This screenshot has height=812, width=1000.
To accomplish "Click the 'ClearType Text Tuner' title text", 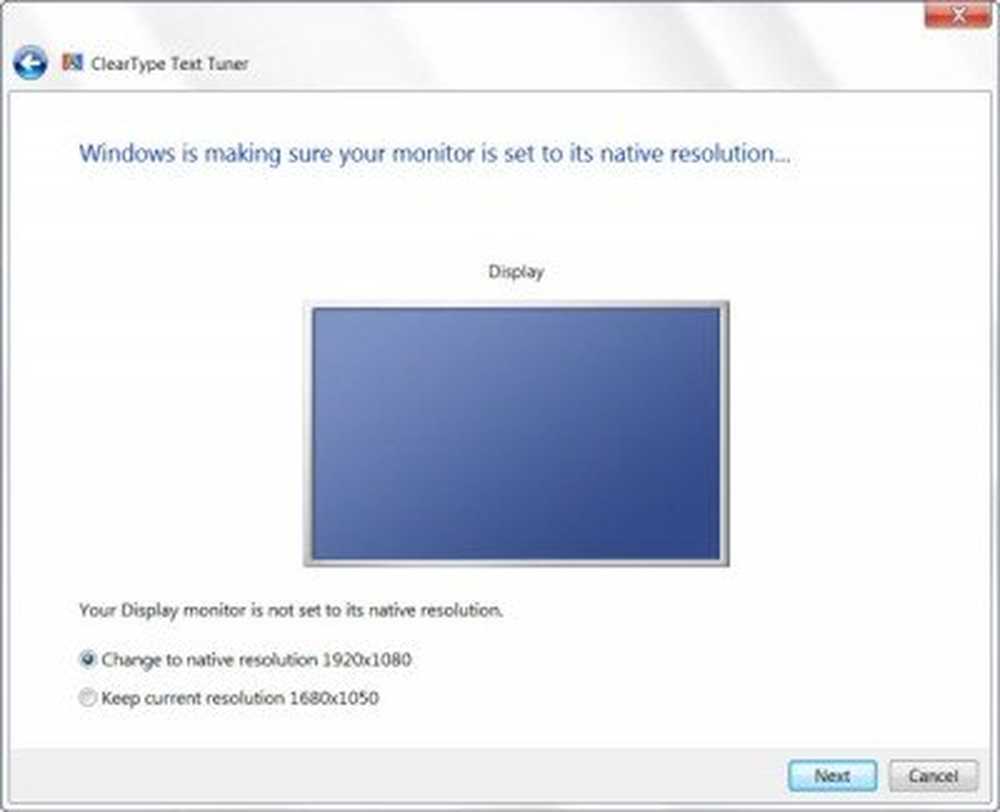I will click(170, 64).
